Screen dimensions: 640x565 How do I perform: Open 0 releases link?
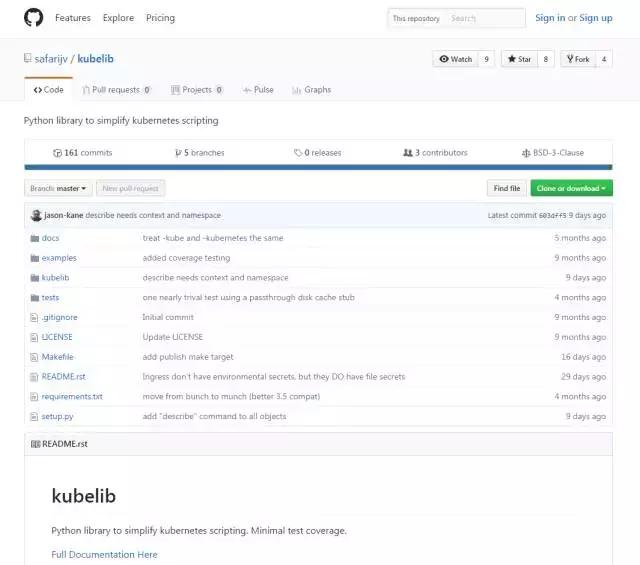point(318,153)
